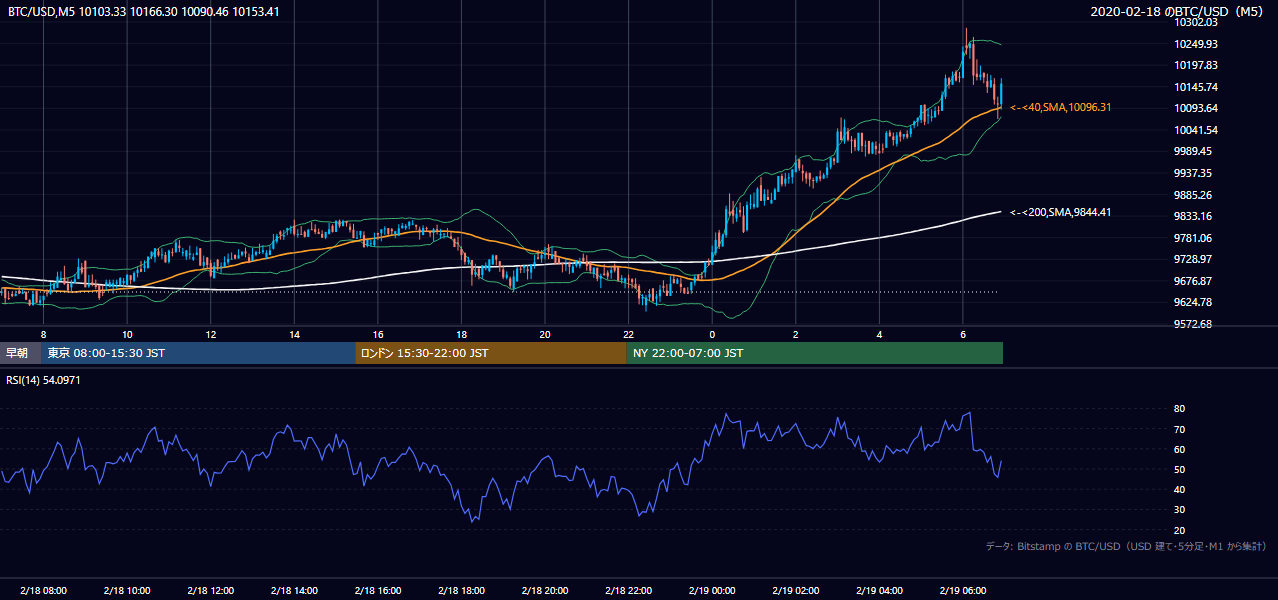Click price axis label 9885.26
The image size is (1278, 600).
pyautogui.click(x=1192, y=195)
